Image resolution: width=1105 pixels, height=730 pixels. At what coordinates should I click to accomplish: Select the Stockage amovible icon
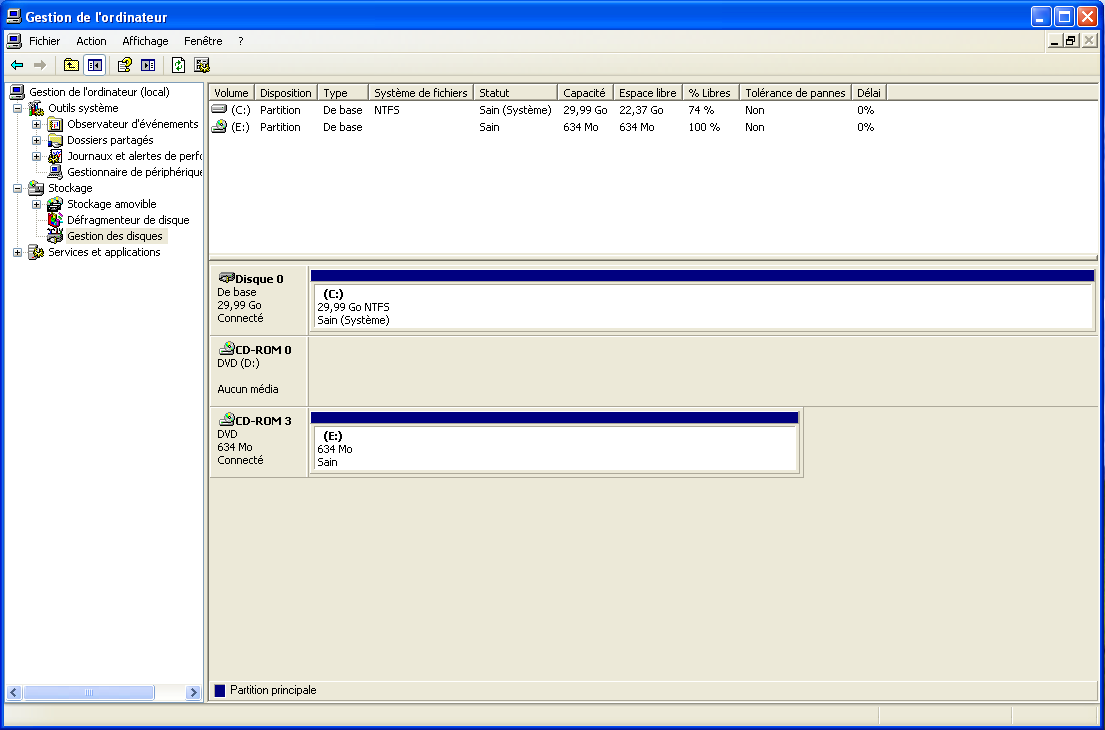pyautogui.click(x=55, y=204)
